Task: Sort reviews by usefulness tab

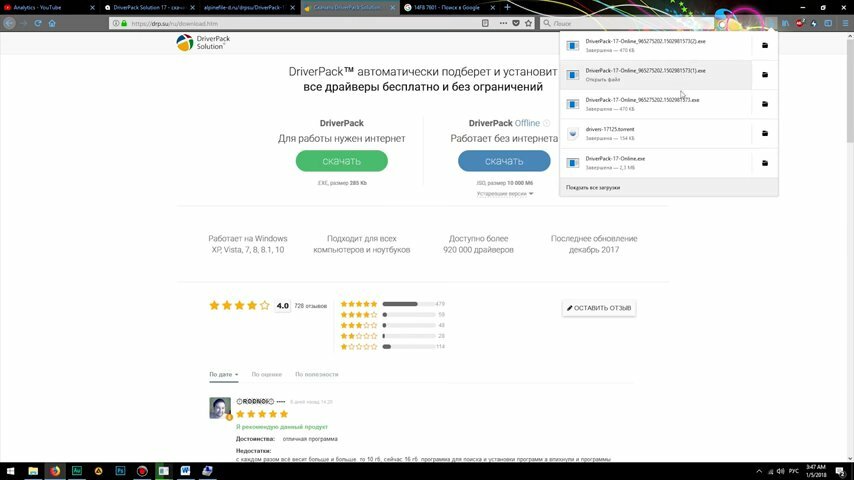Action: click(x=316, y=374)
